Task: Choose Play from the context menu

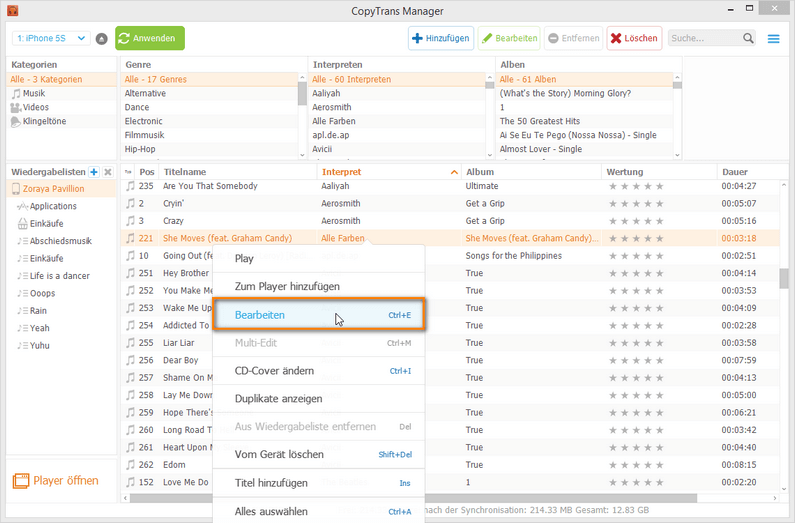Action: click(x=318, y=258)
